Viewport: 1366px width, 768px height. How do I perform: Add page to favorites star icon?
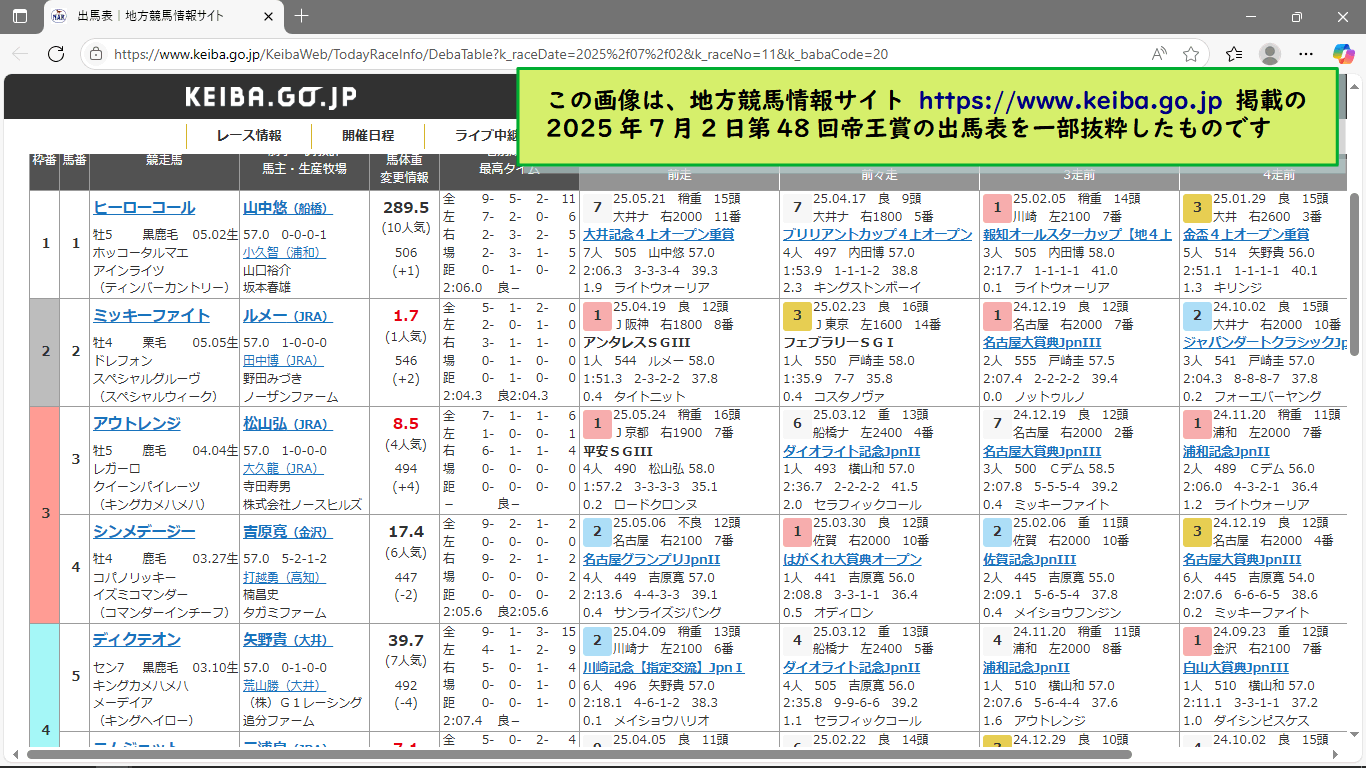coord(1191,54)
